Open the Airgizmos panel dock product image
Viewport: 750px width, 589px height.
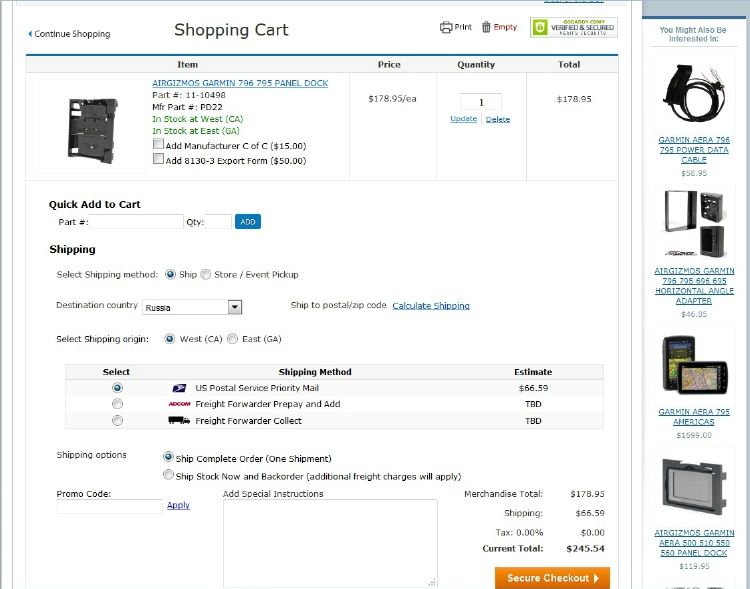click(93, 126)
